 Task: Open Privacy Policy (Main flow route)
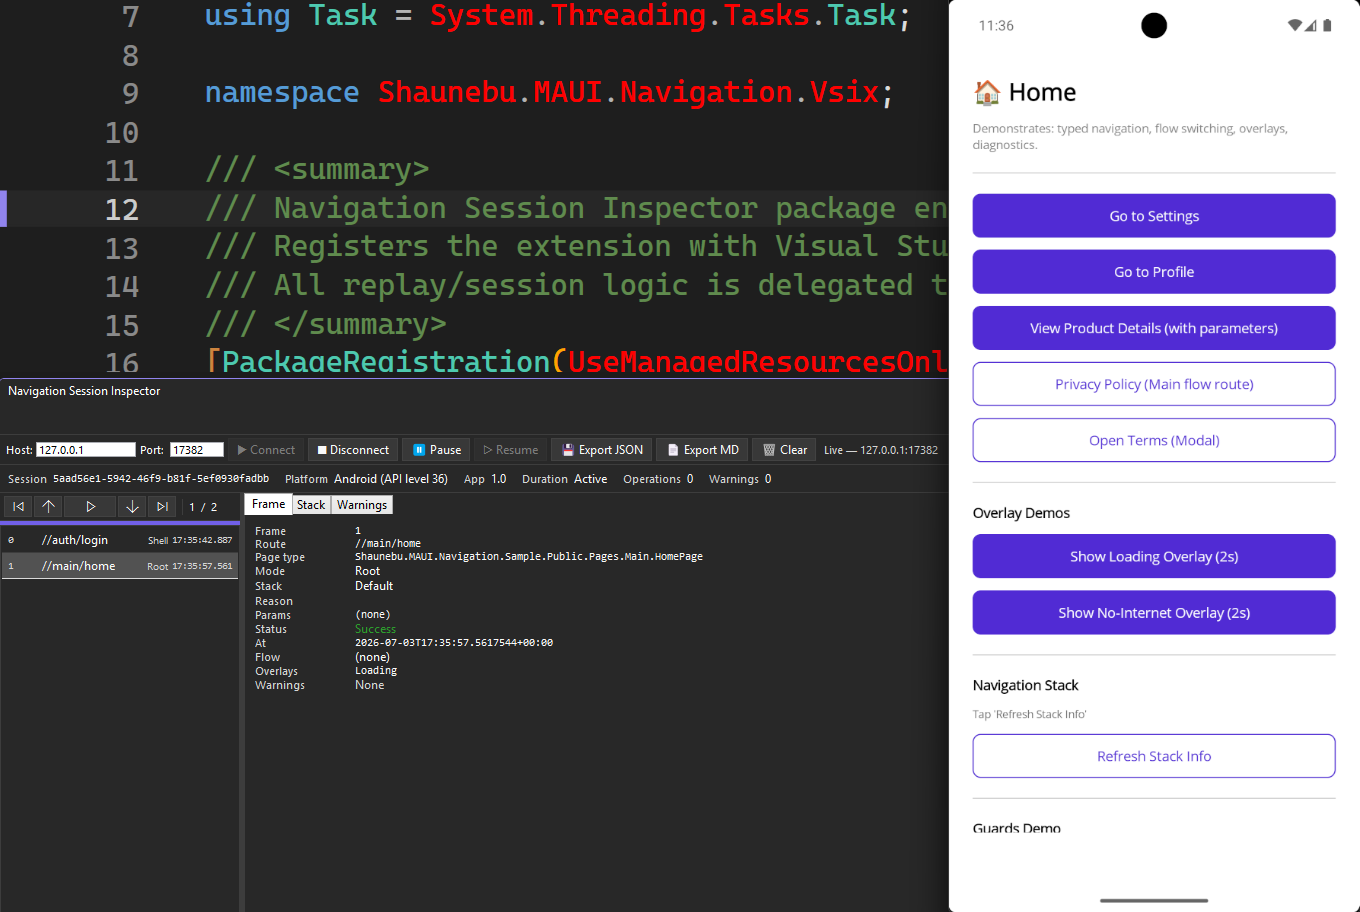(x=1154, y=384)
